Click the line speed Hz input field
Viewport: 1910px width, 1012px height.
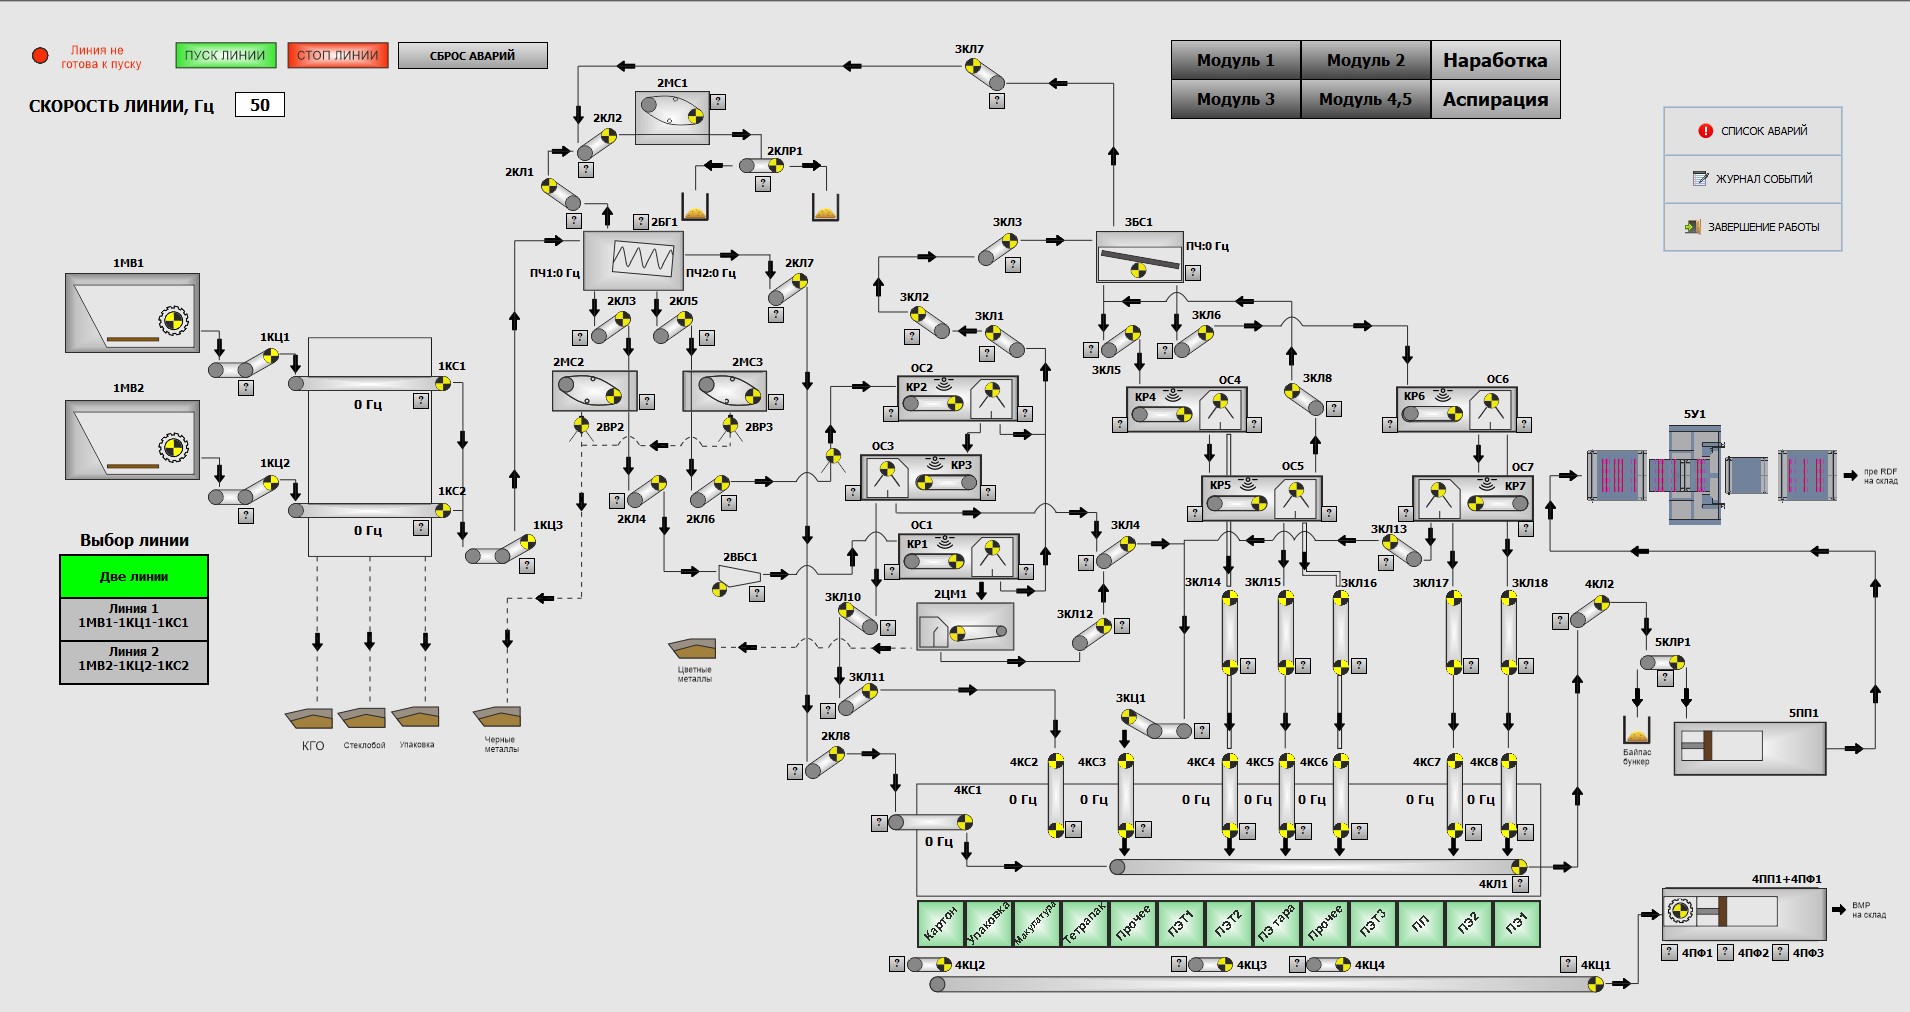(x=260, y=105)
